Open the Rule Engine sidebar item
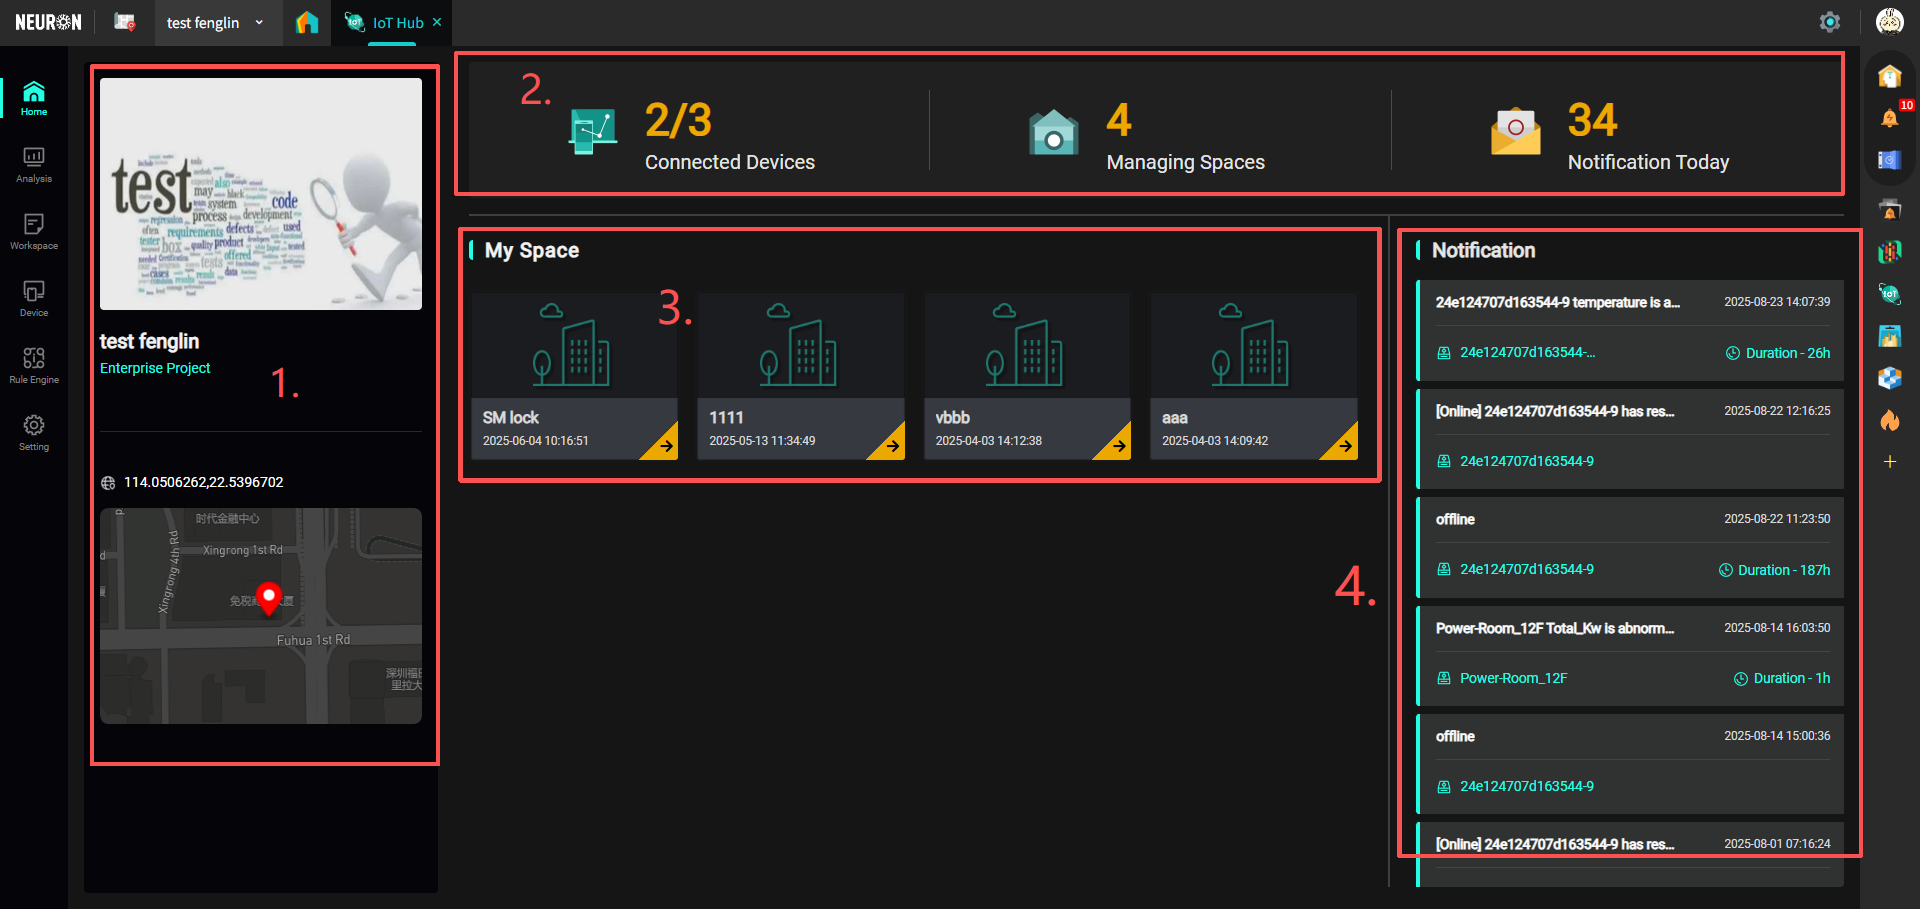The width and height of the screenshot is (1920, 909). [34, 366]
